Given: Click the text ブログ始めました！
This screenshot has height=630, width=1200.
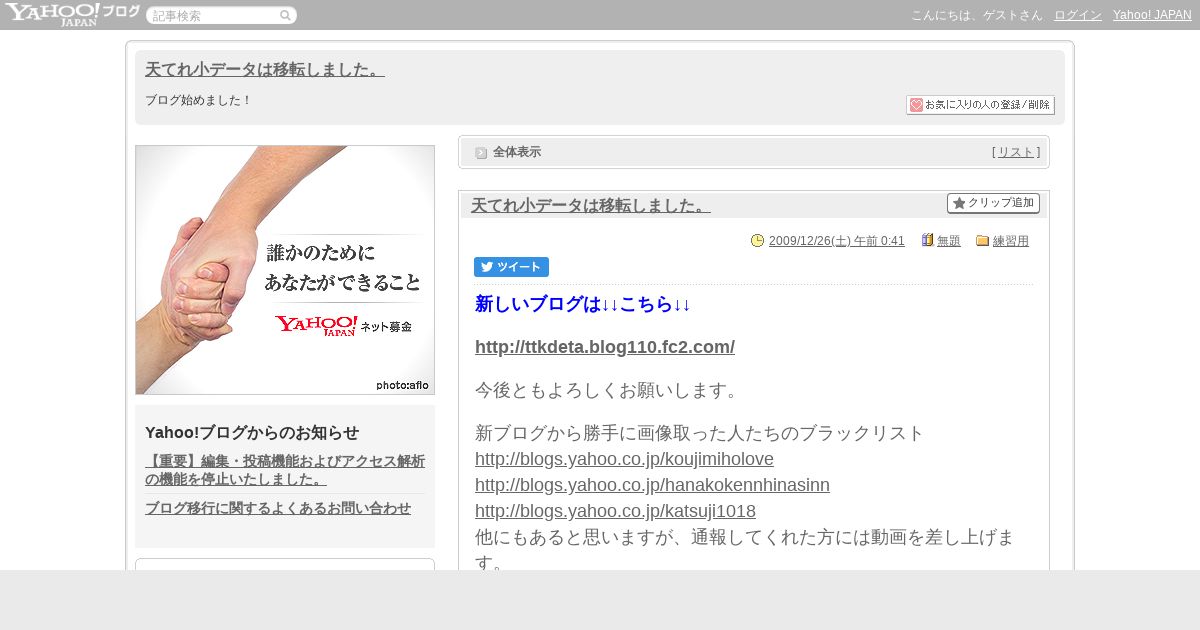Looking at the screenshot, I should [x=199, y=100].
